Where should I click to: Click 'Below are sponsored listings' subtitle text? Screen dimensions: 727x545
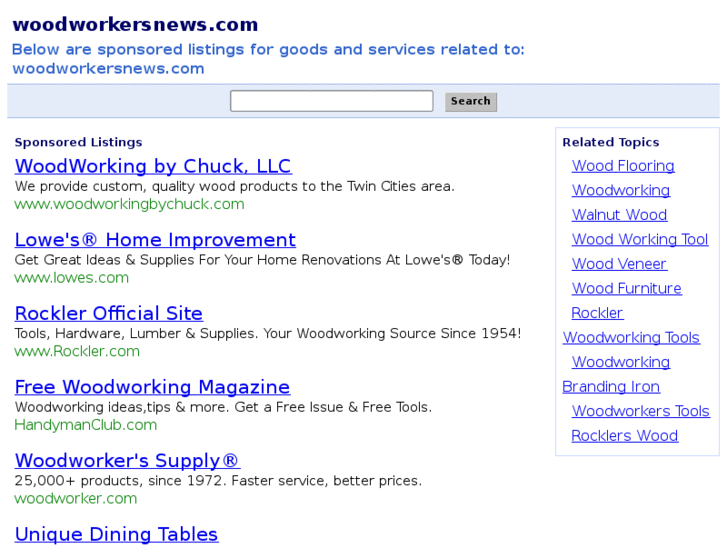pyautogui.click(x=268, y=59)
